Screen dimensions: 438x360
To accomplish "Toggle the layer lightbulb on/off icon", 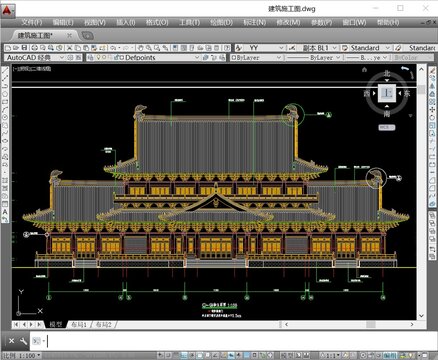I will [x=98, y=57].
